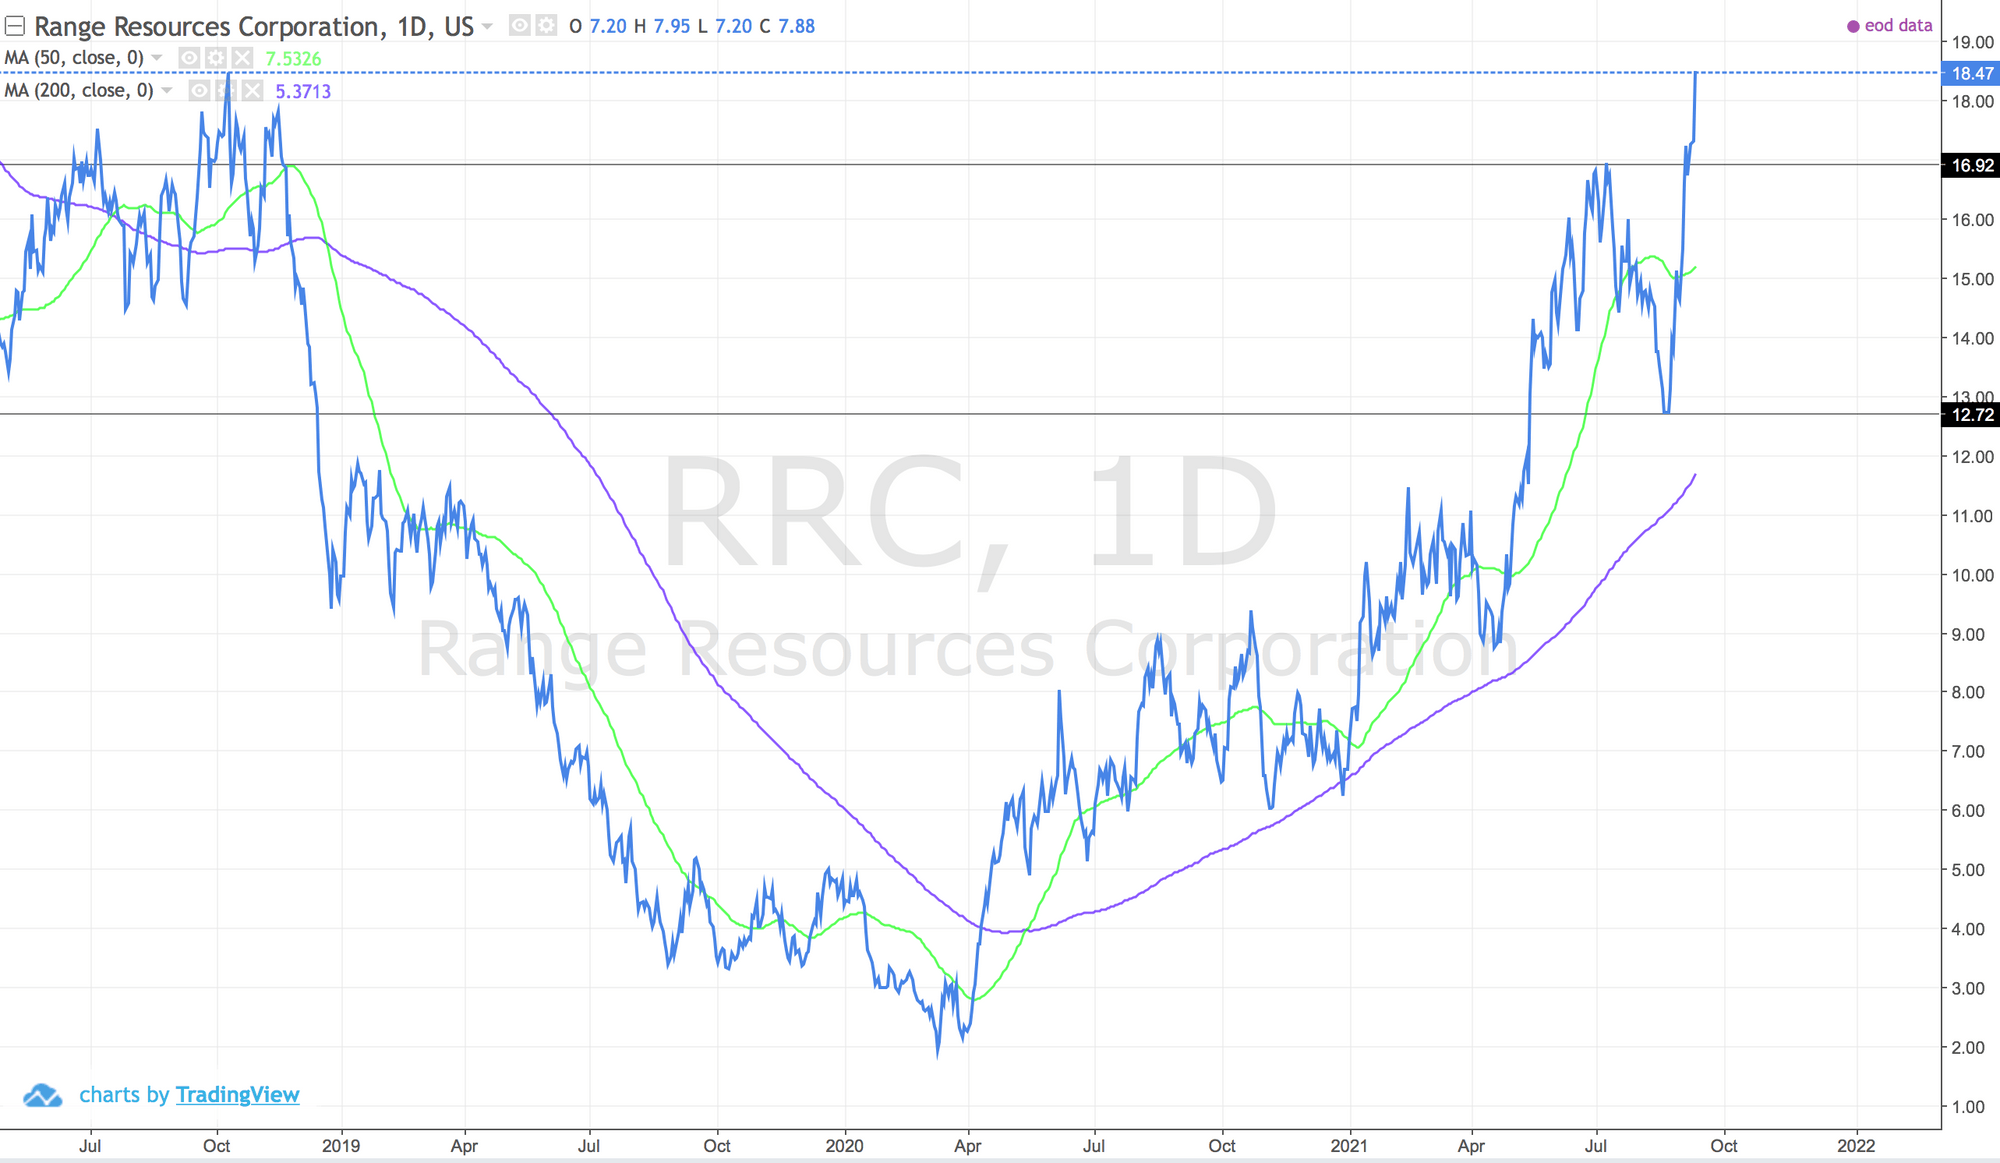2000x1163 pixels.
Task: Select the 18.47 current price label
Action: [1971, 73]
